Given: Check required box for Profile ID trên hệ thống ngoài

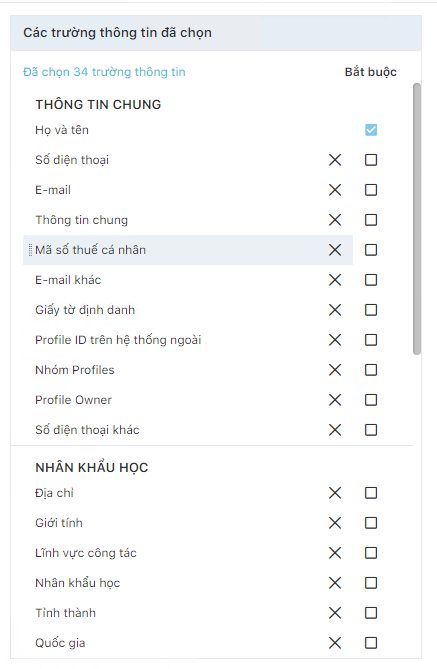Looking at the screenshot, I should tap(371, 340).
